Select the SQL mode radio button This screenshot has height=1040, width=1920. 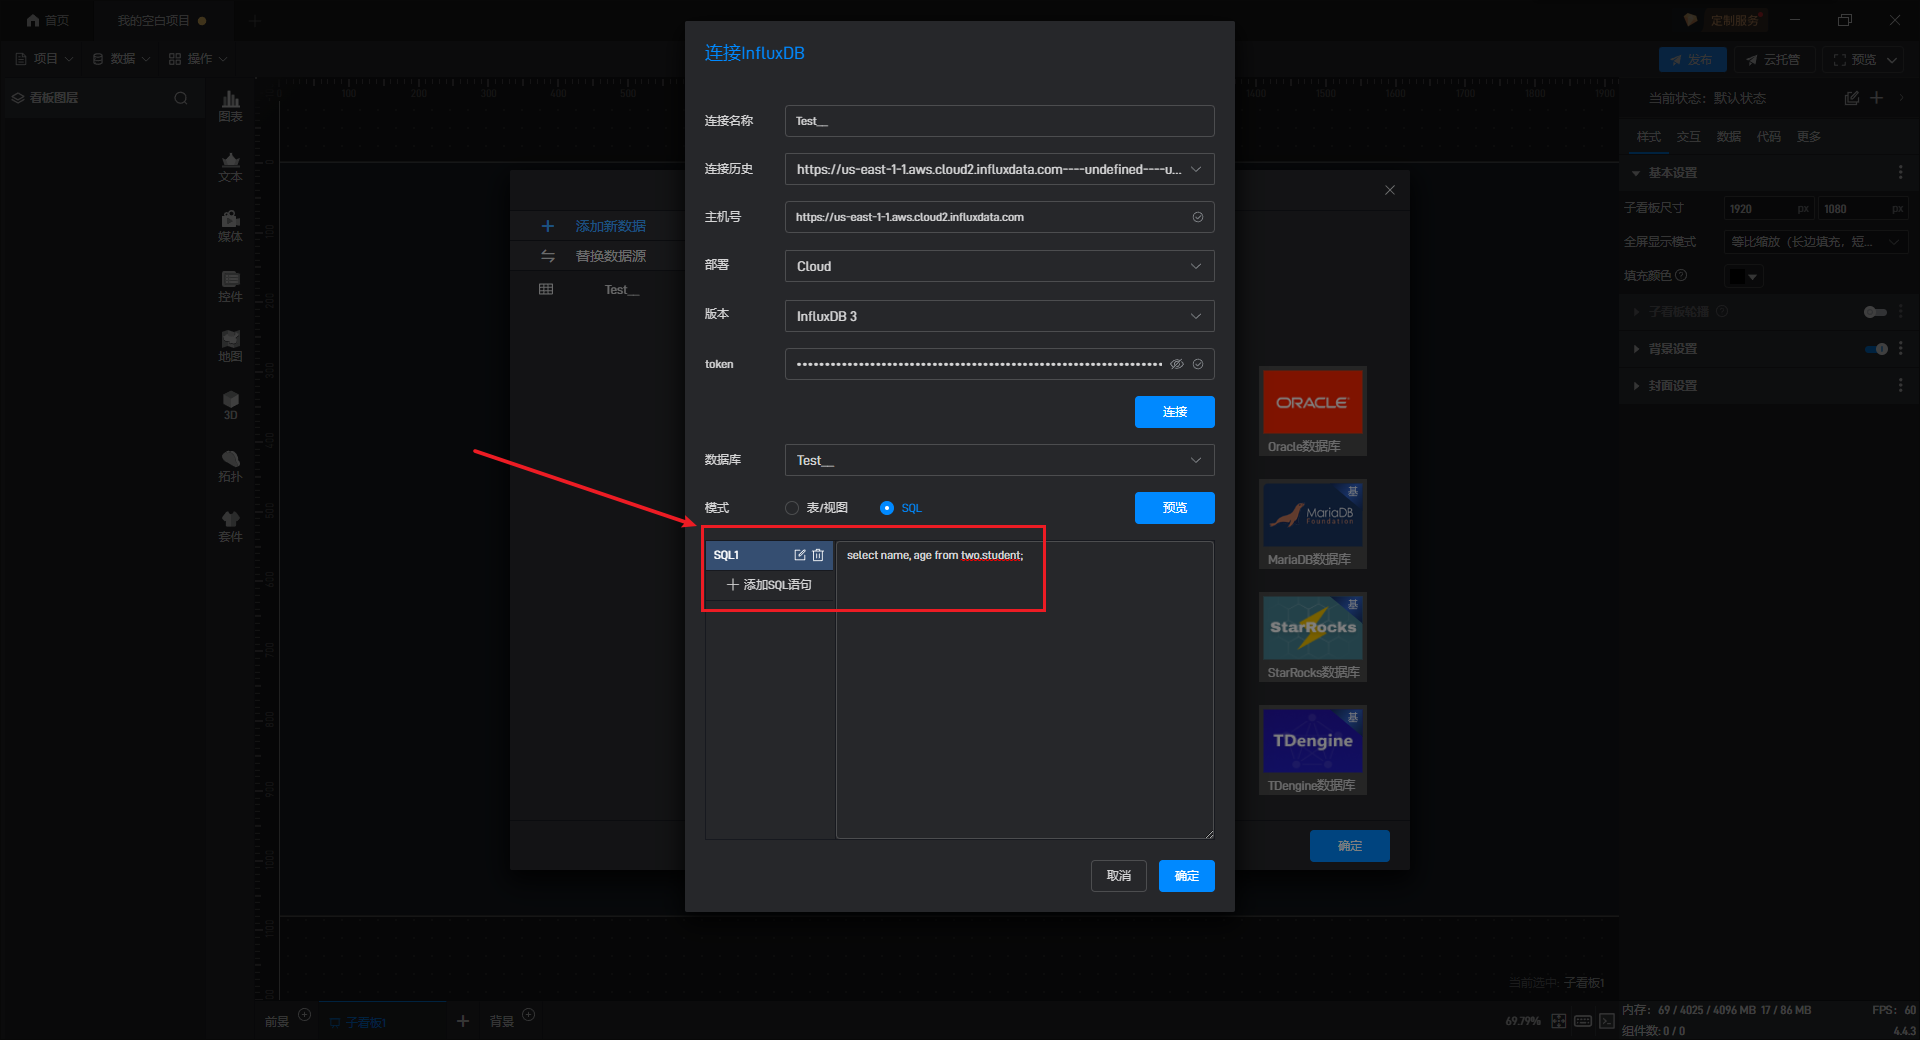pyautogui.click(x=886, y=508)
